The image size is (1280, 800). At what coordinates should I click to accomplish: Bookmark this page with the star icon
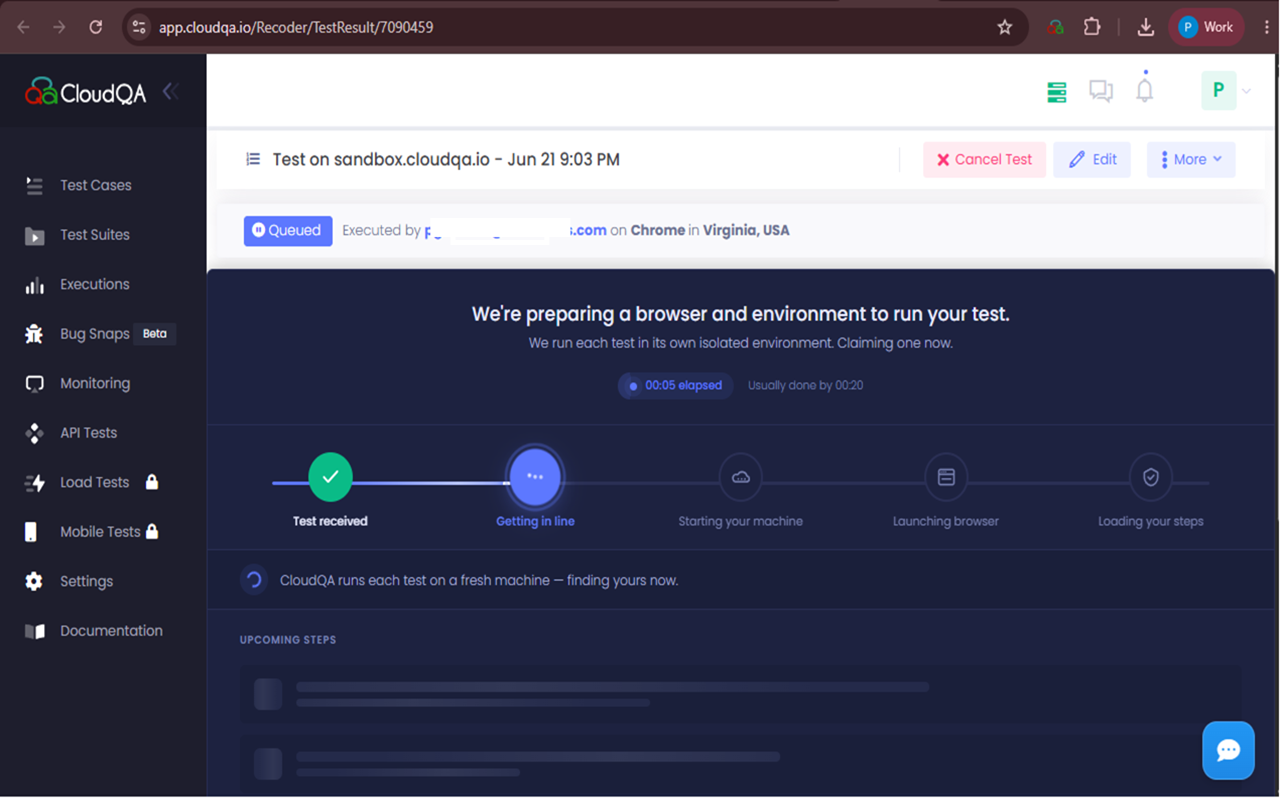coord(1005,27)
